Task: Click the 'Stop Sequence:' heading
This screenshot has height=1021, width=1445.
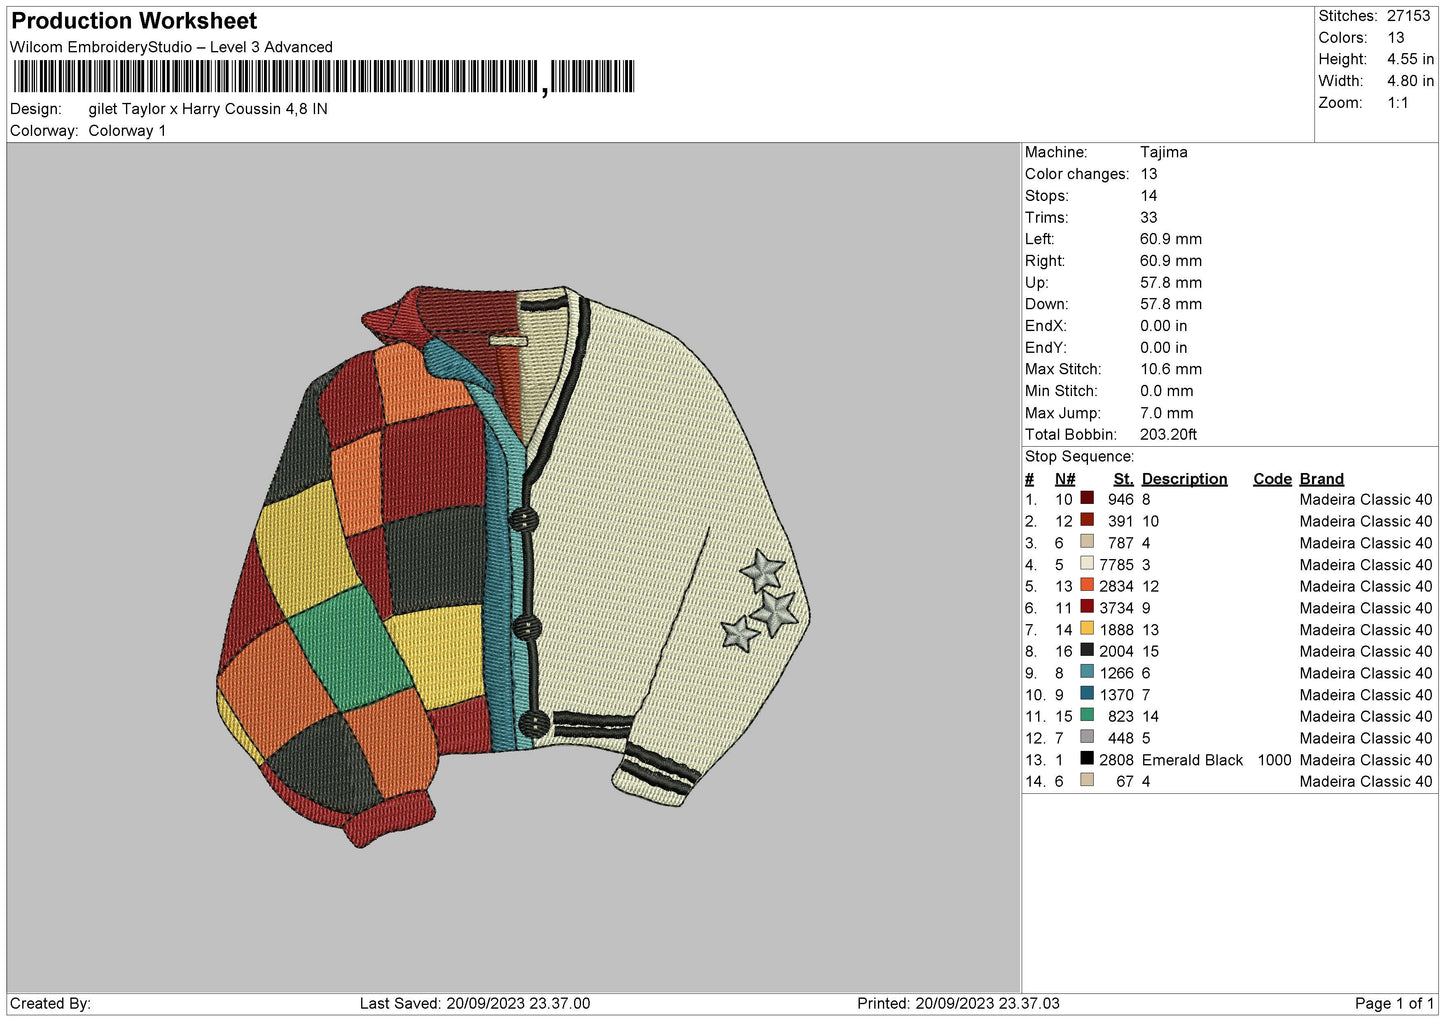Action: (1080, 457)
